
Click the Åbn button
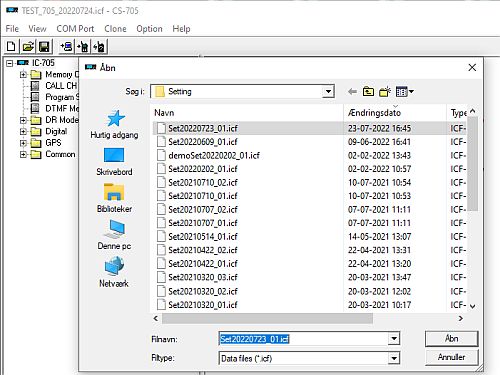click(452, 339)
